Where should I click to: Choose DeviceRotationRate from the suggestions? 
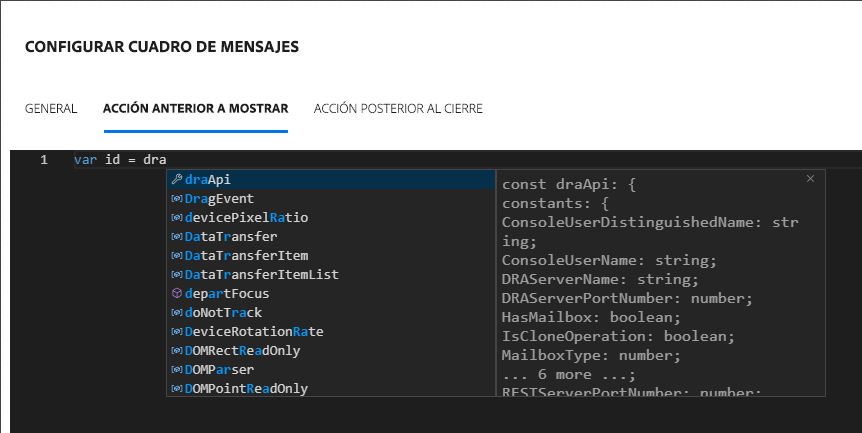coord(254,332)
